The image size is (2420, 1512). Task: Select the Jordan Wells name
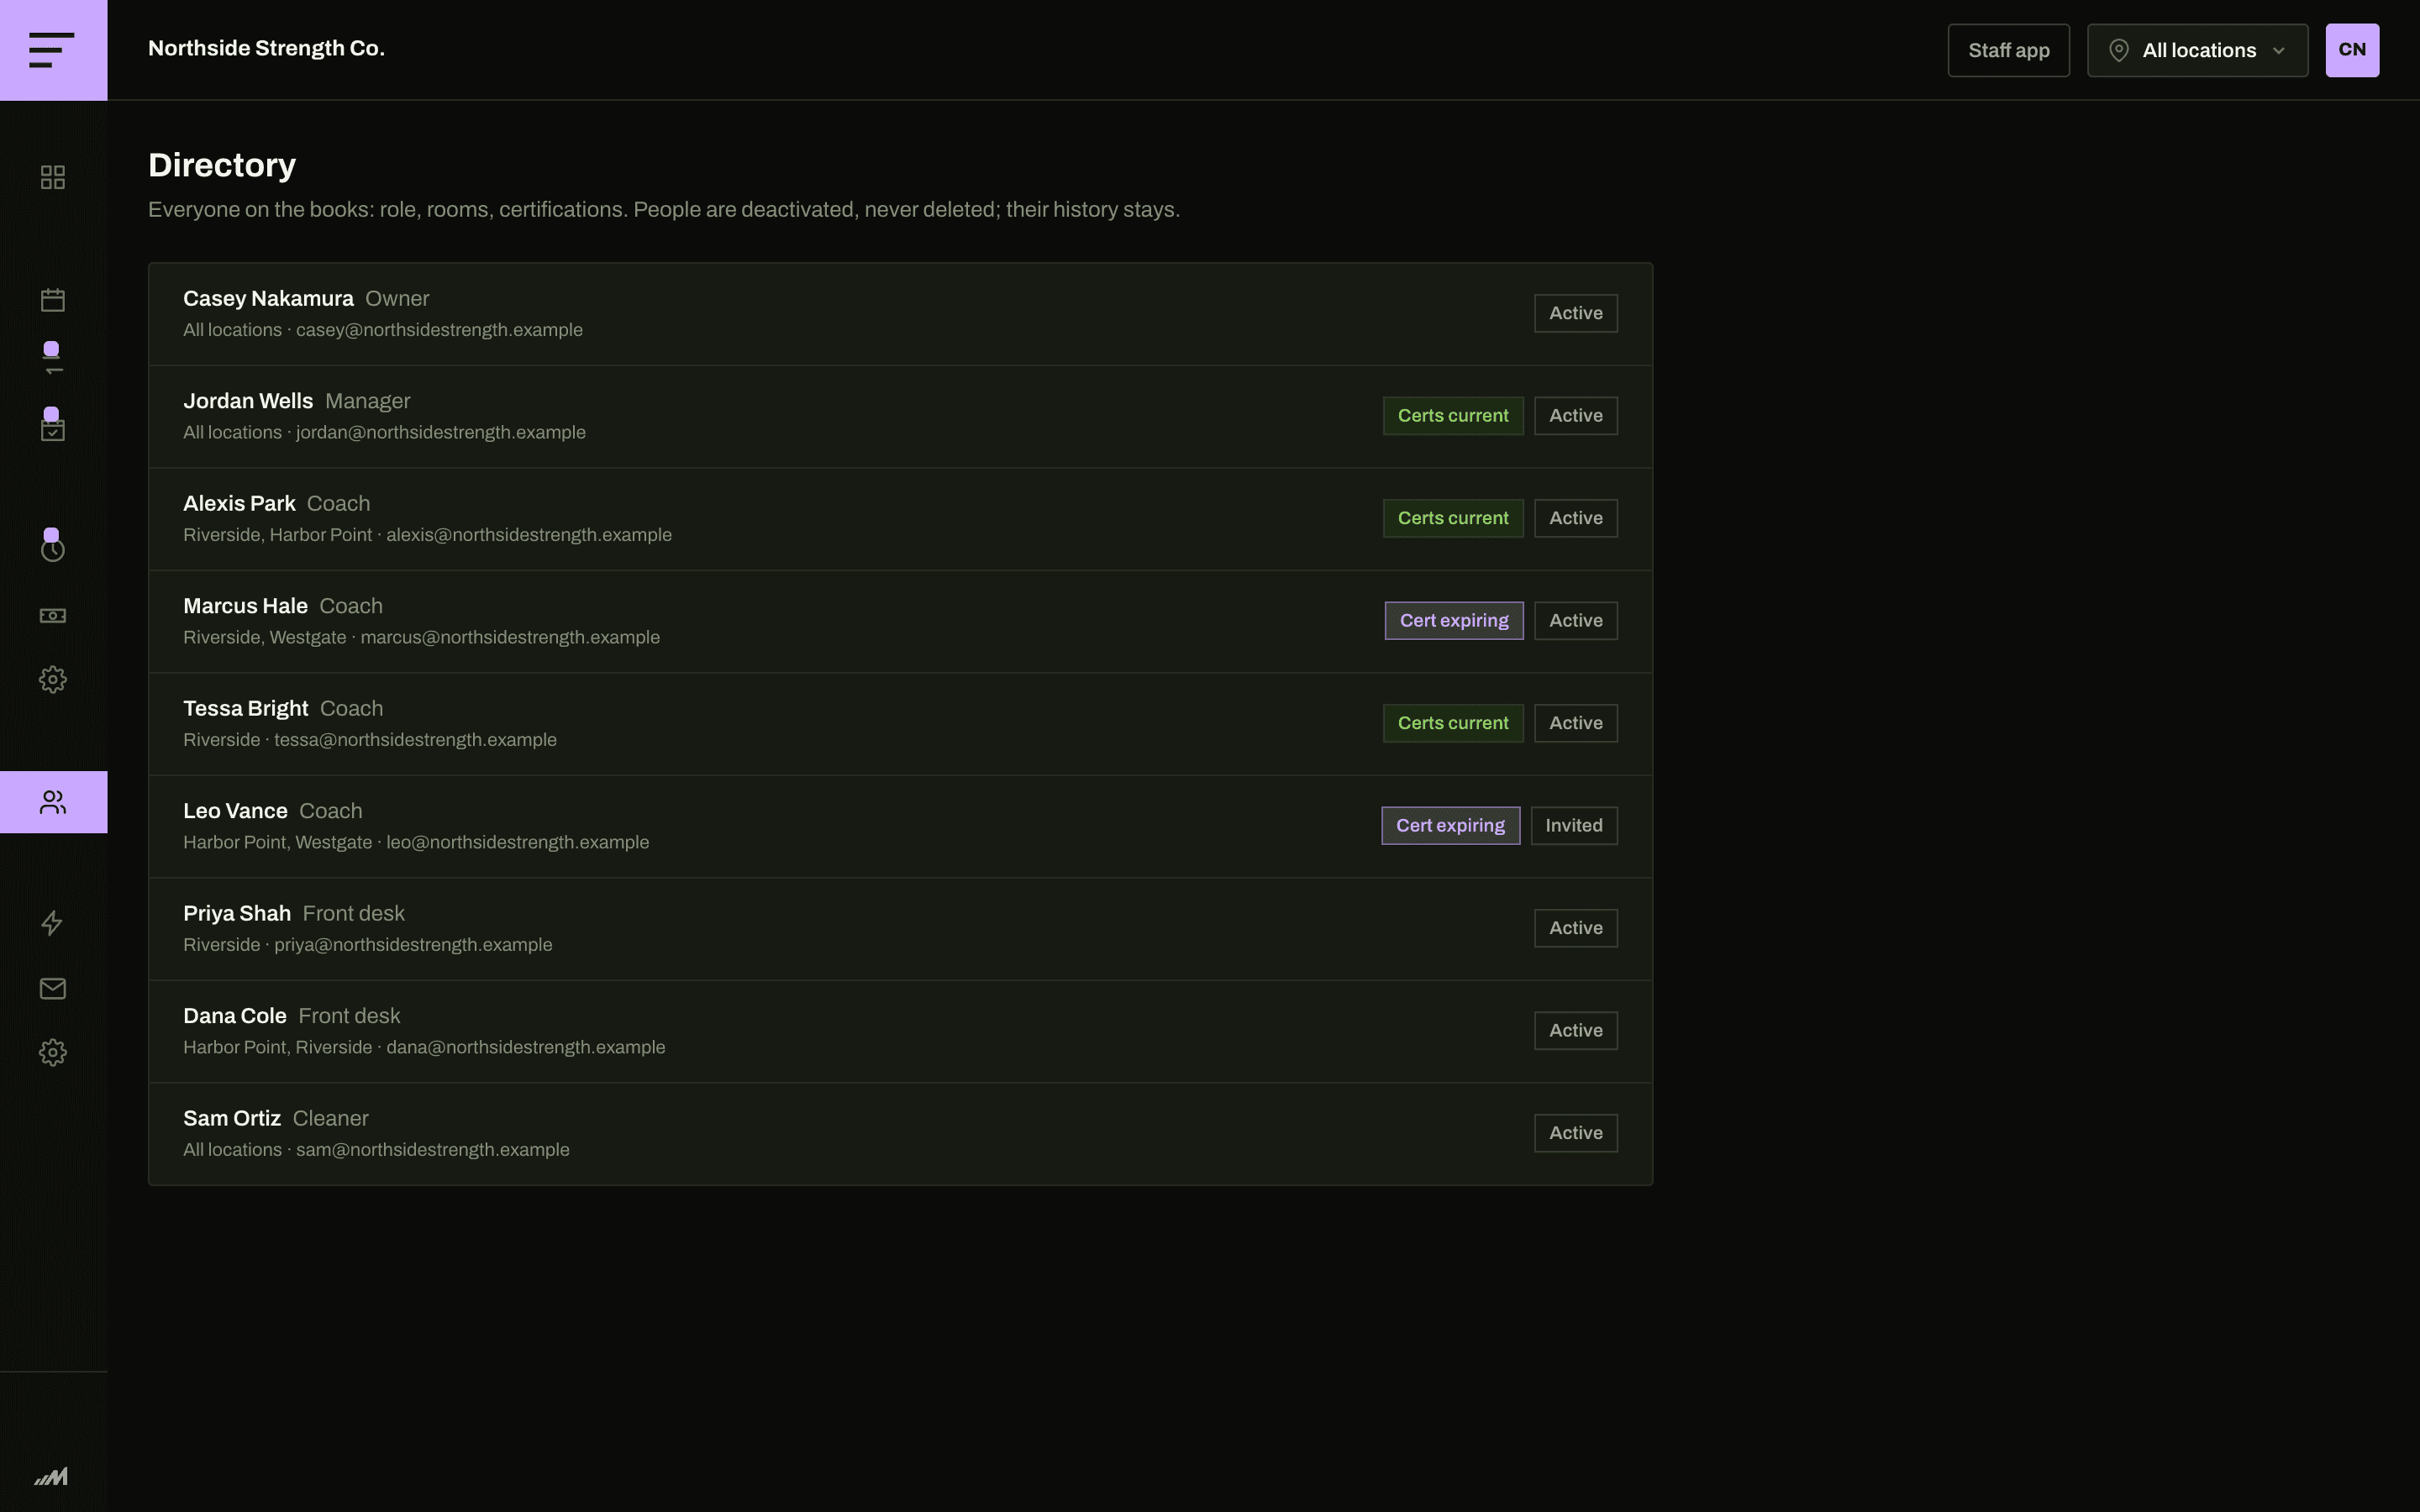248,401
